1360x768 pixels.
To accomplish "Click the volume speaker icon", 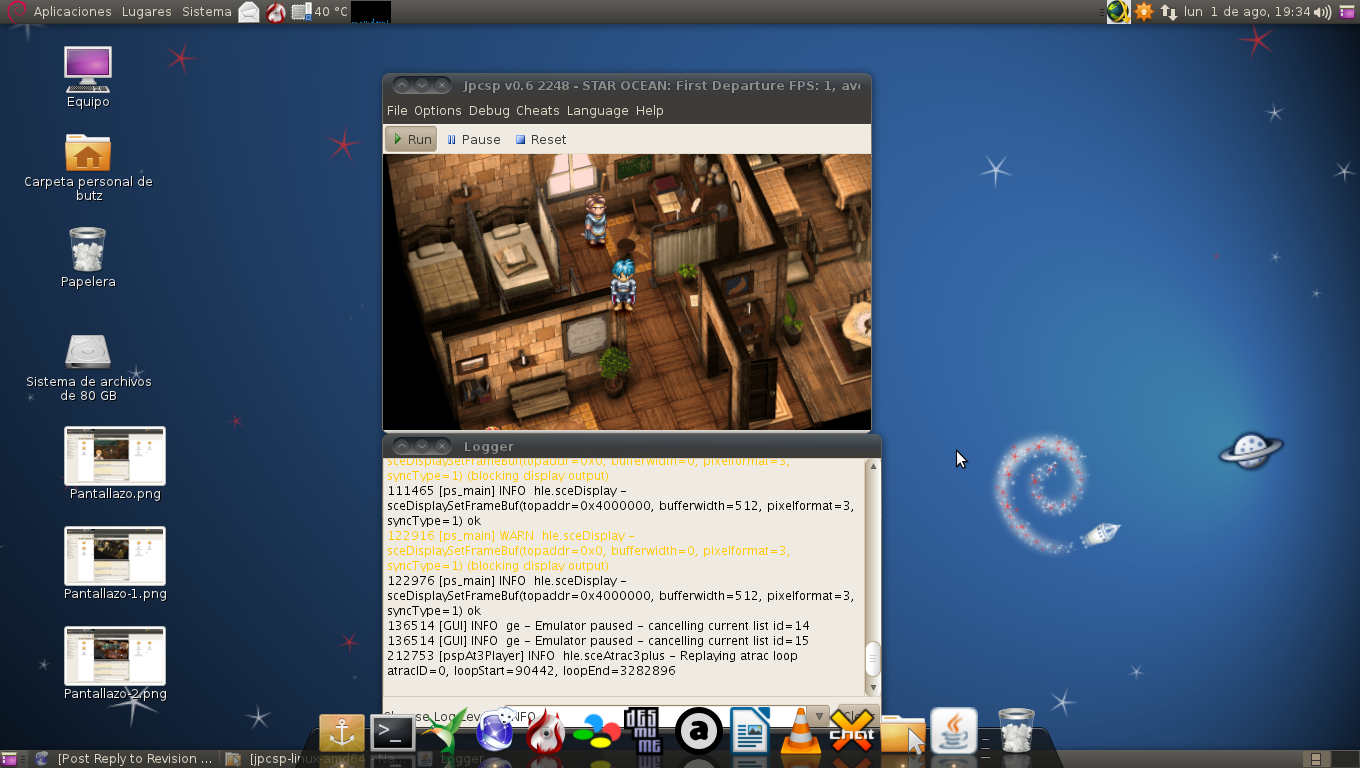I will point(1323,12).
